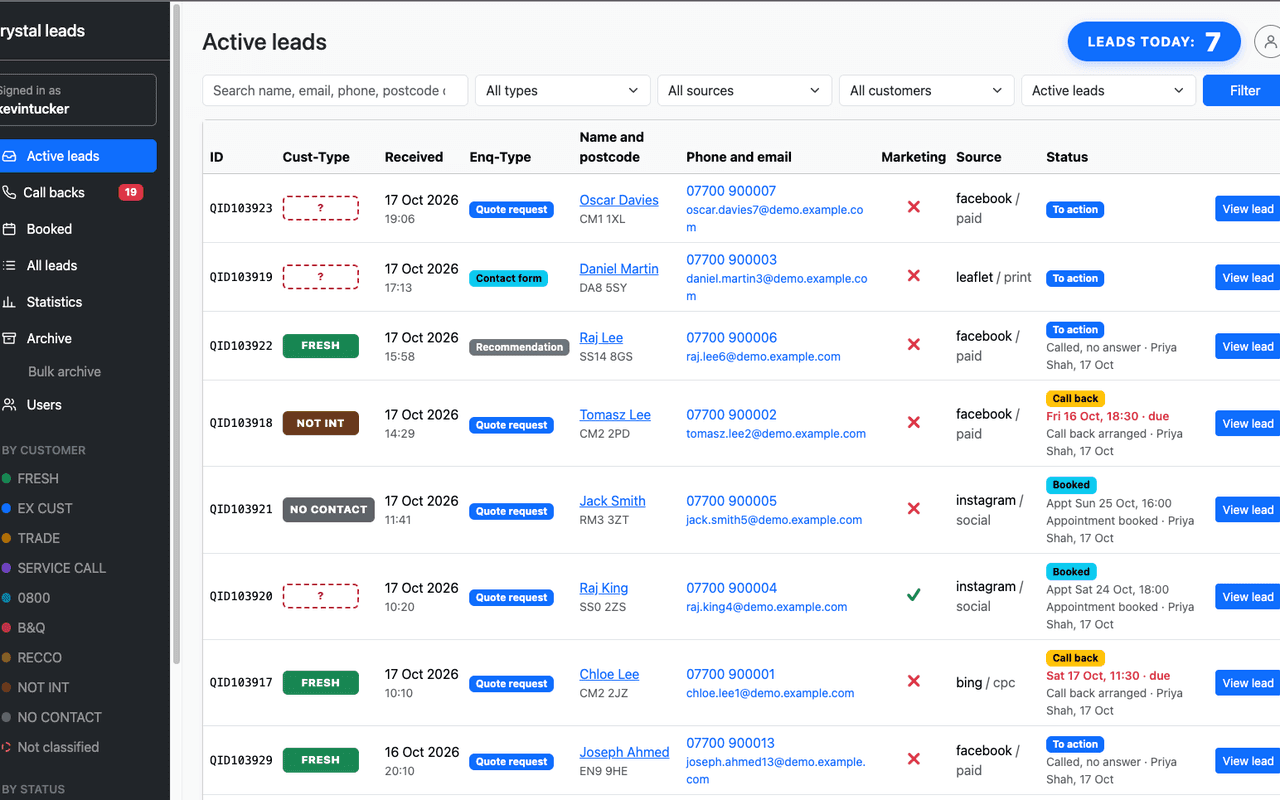
Task: Click the Booked status badge for Jack Smith
Action: coord(1071,485)
